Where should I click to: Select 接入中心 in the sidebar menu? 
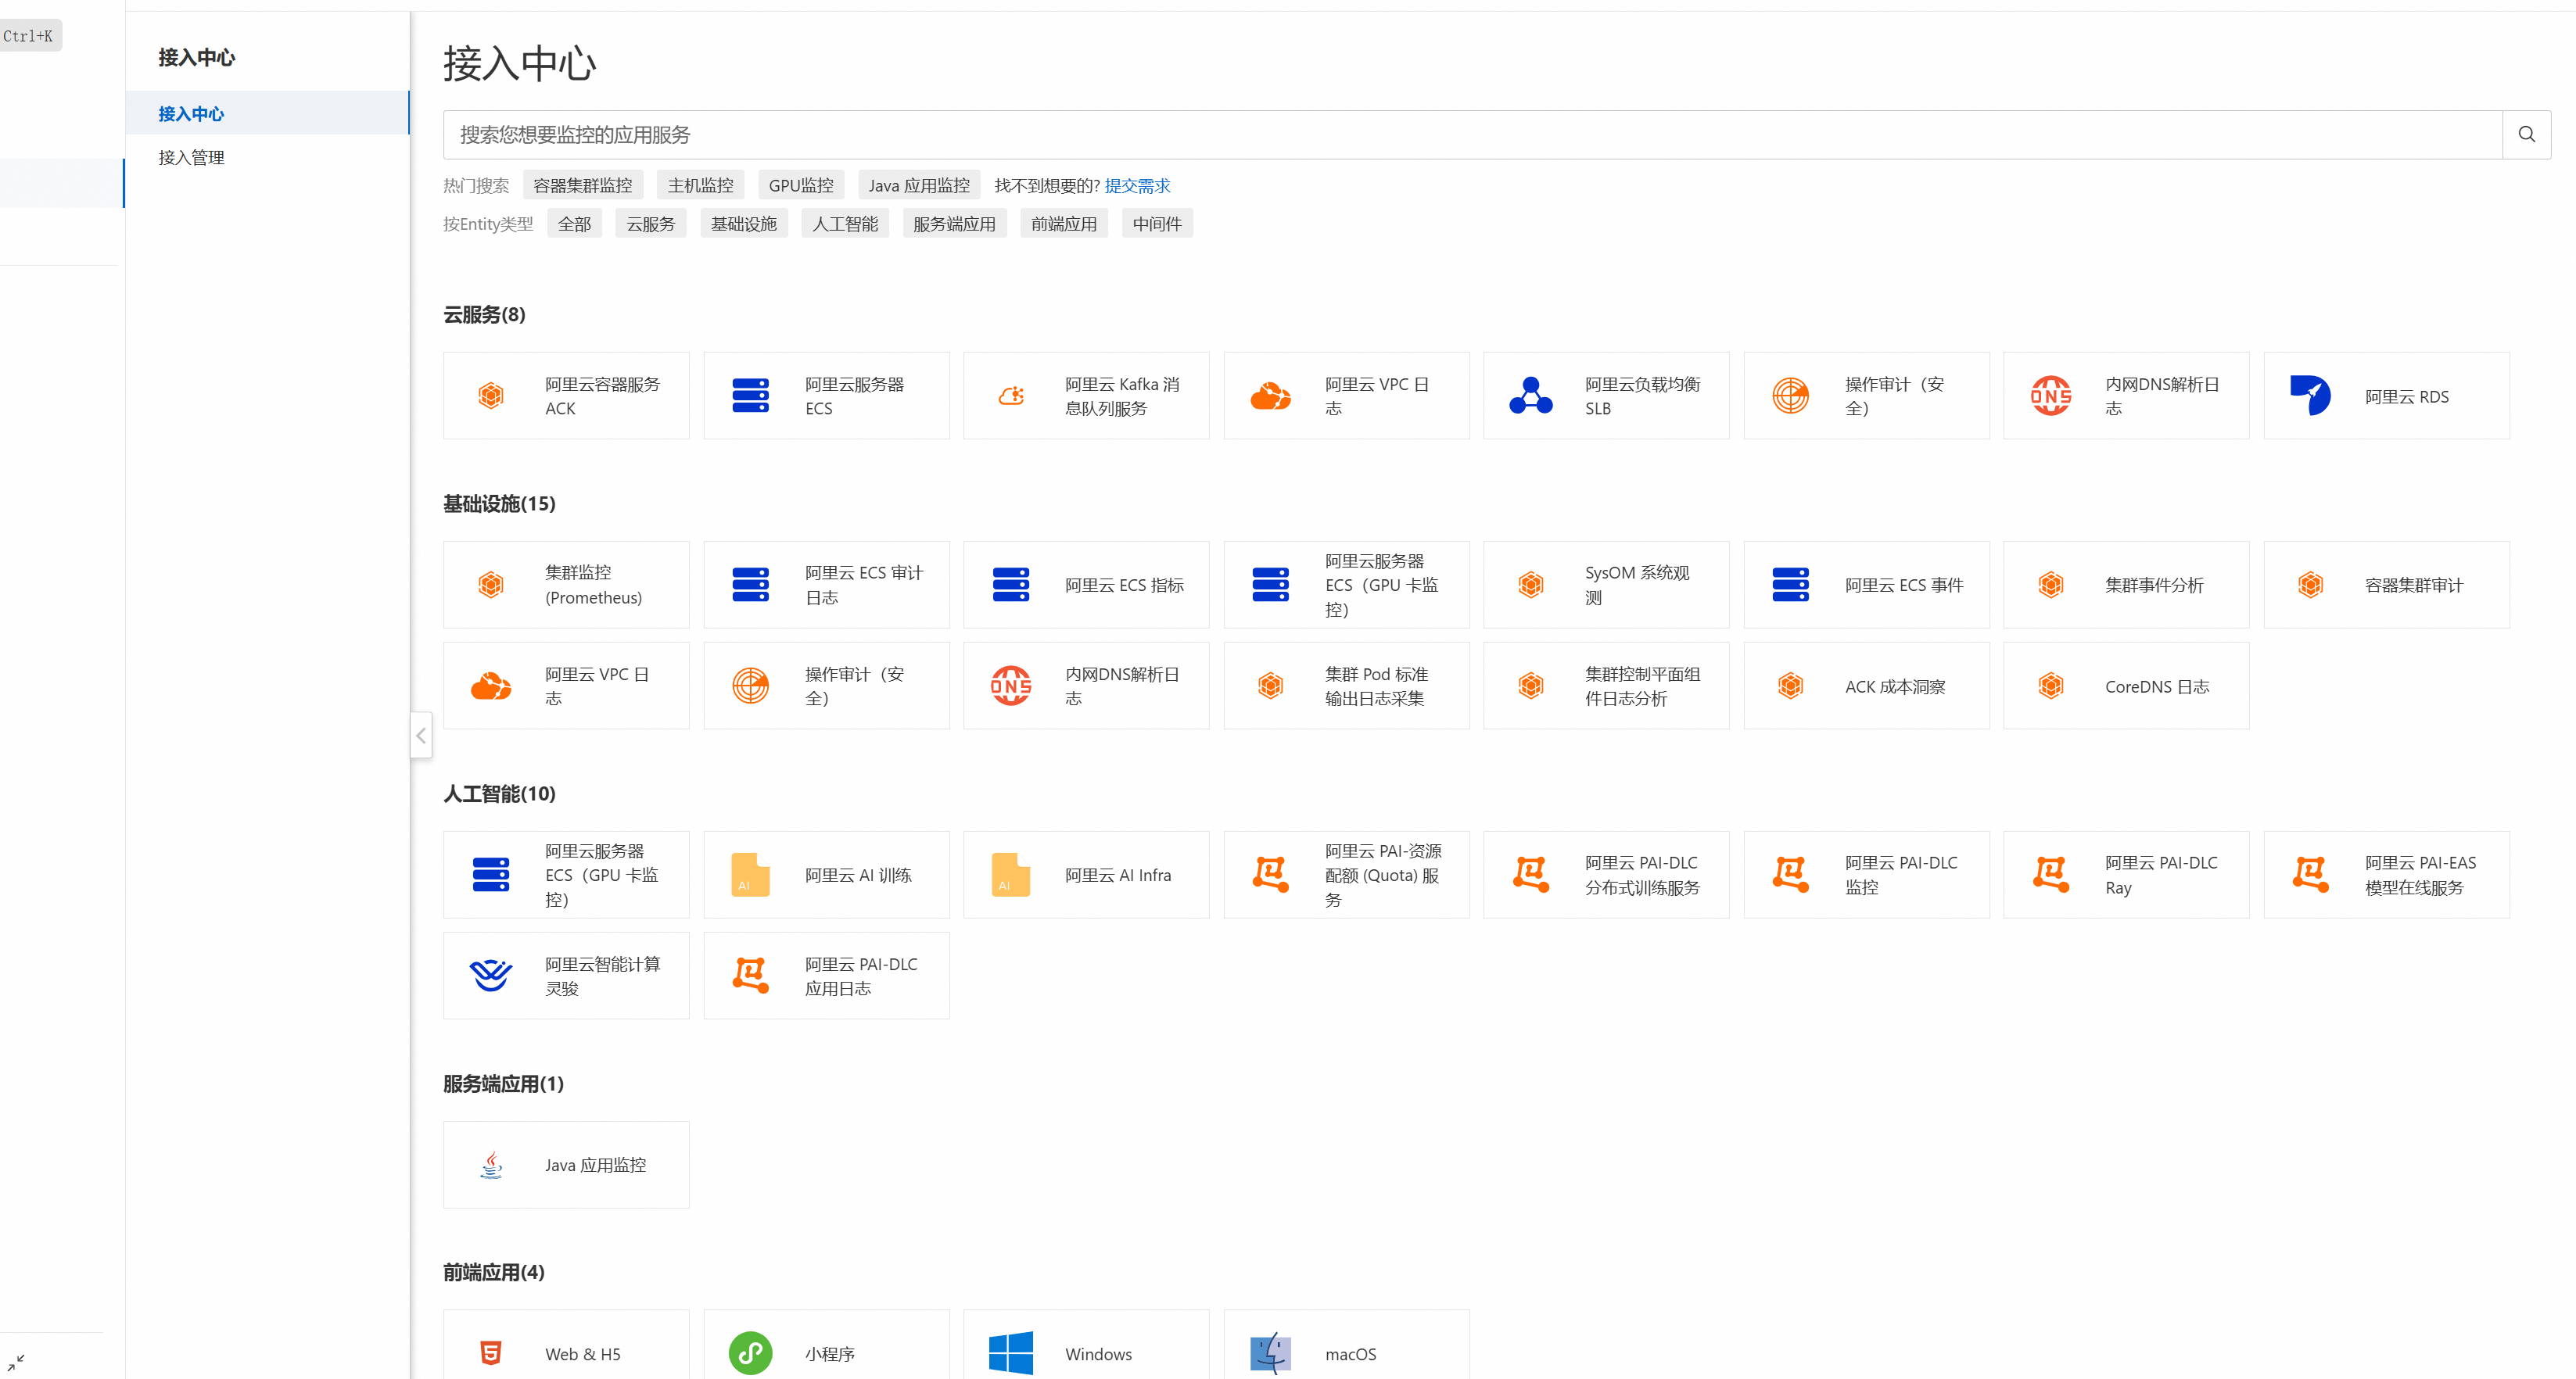click(268, 113)
